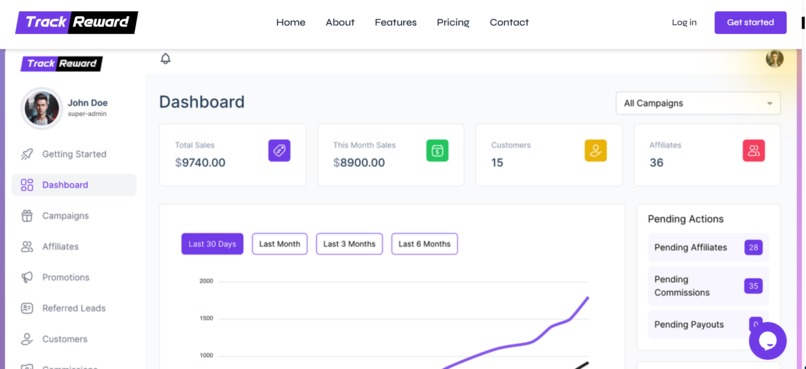806x369 pixels.
Task: Click the Dashboard grid icon in sidebar
Action: pos(27,185)
